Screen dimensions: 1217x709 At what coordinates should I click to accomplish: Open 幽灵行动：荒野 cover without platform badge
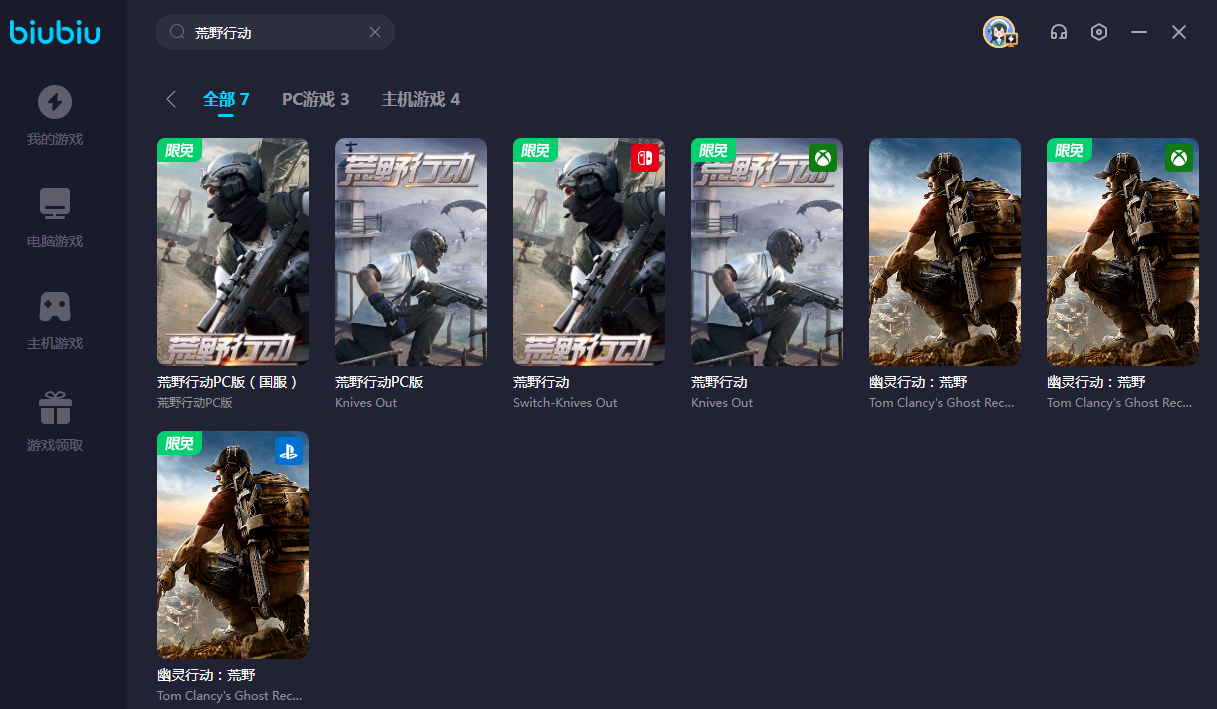[x=945, y=251]
